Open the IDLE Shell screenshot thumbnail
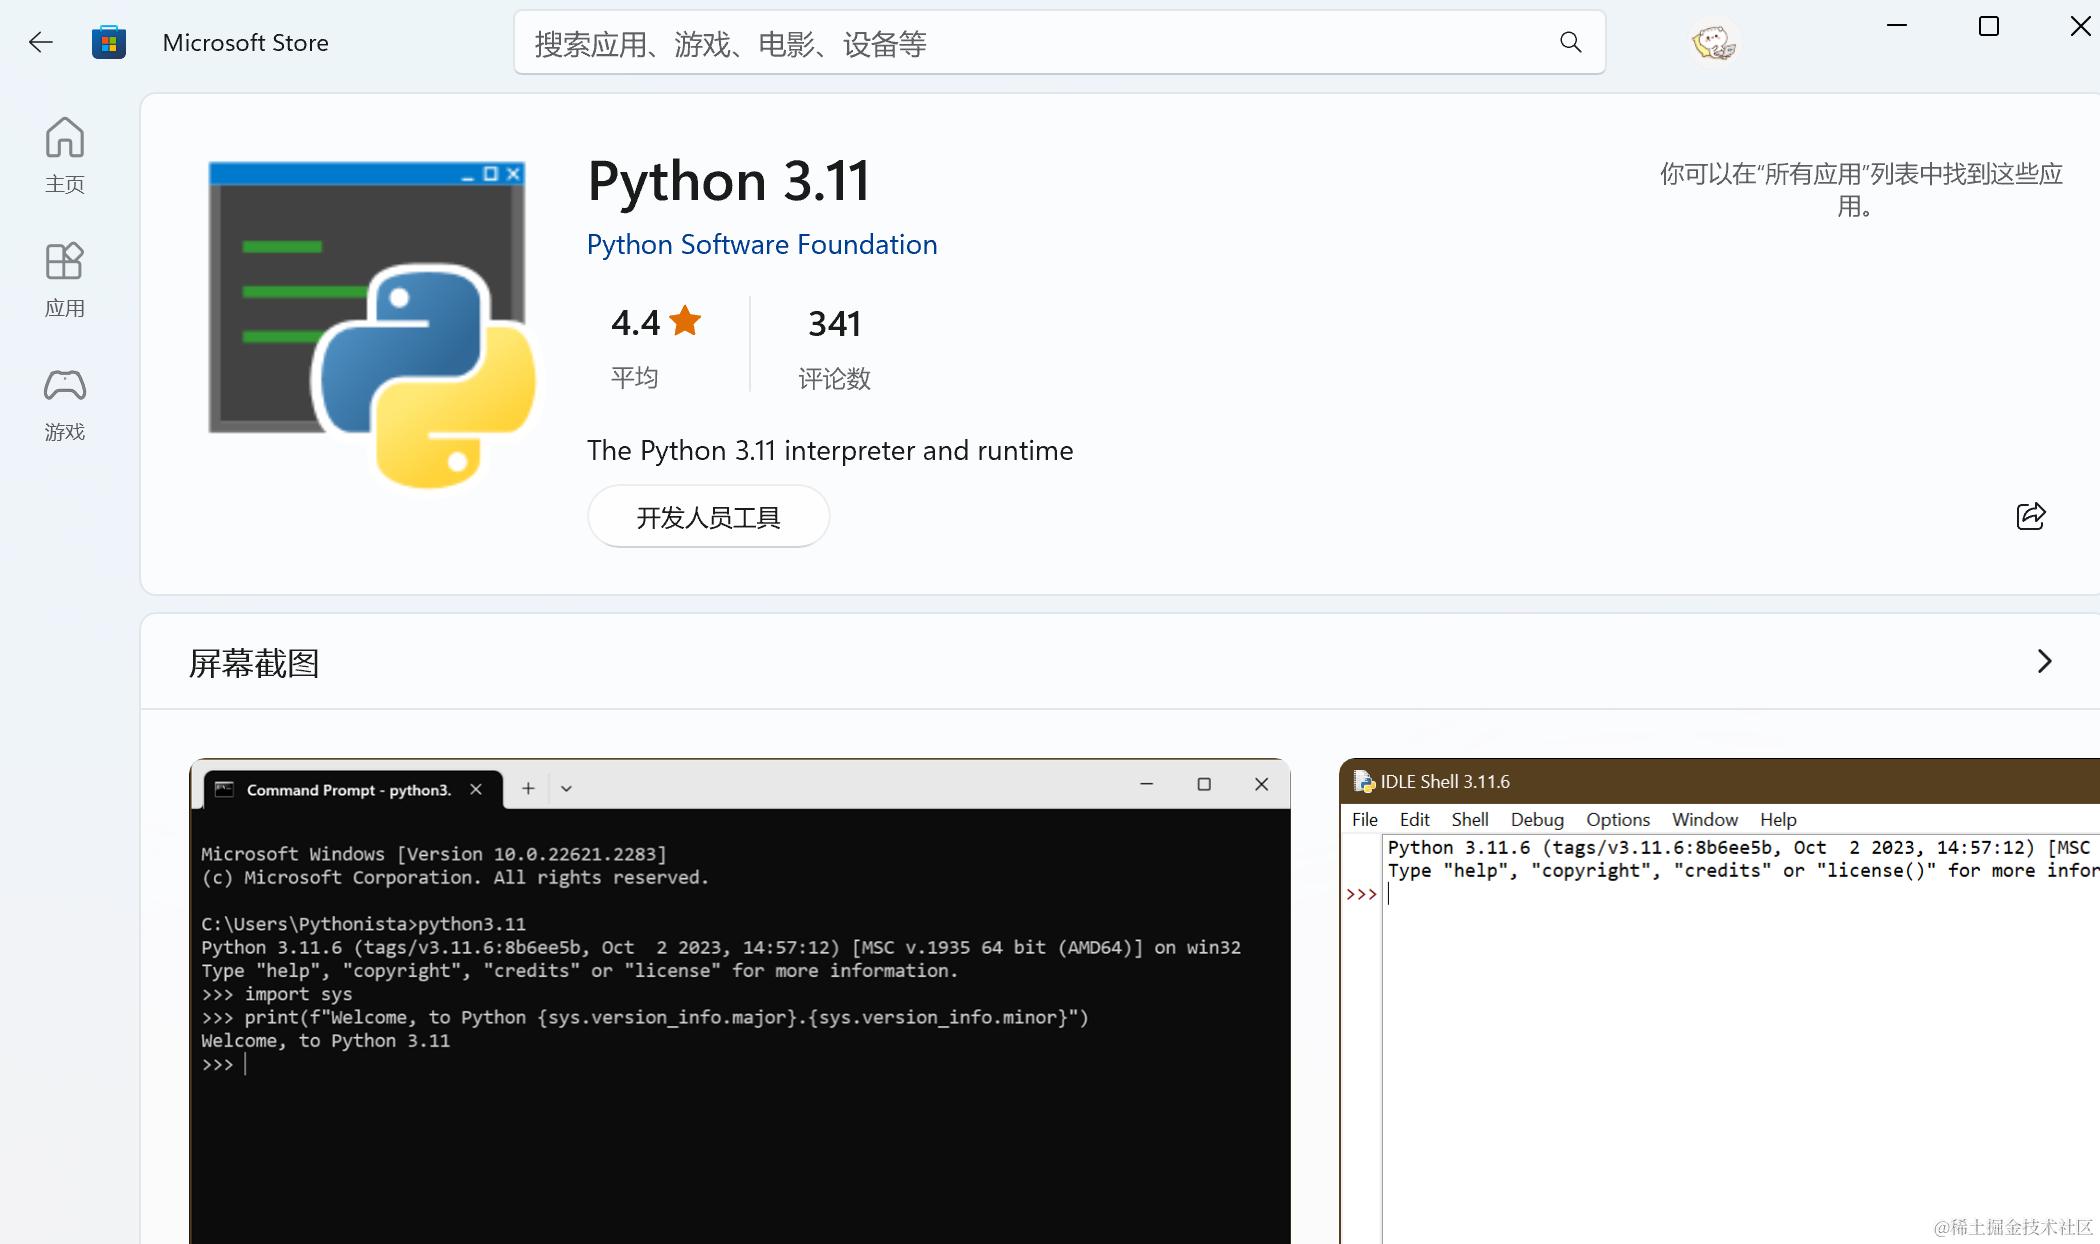2100x1244 pixels. [1719, 1000]
